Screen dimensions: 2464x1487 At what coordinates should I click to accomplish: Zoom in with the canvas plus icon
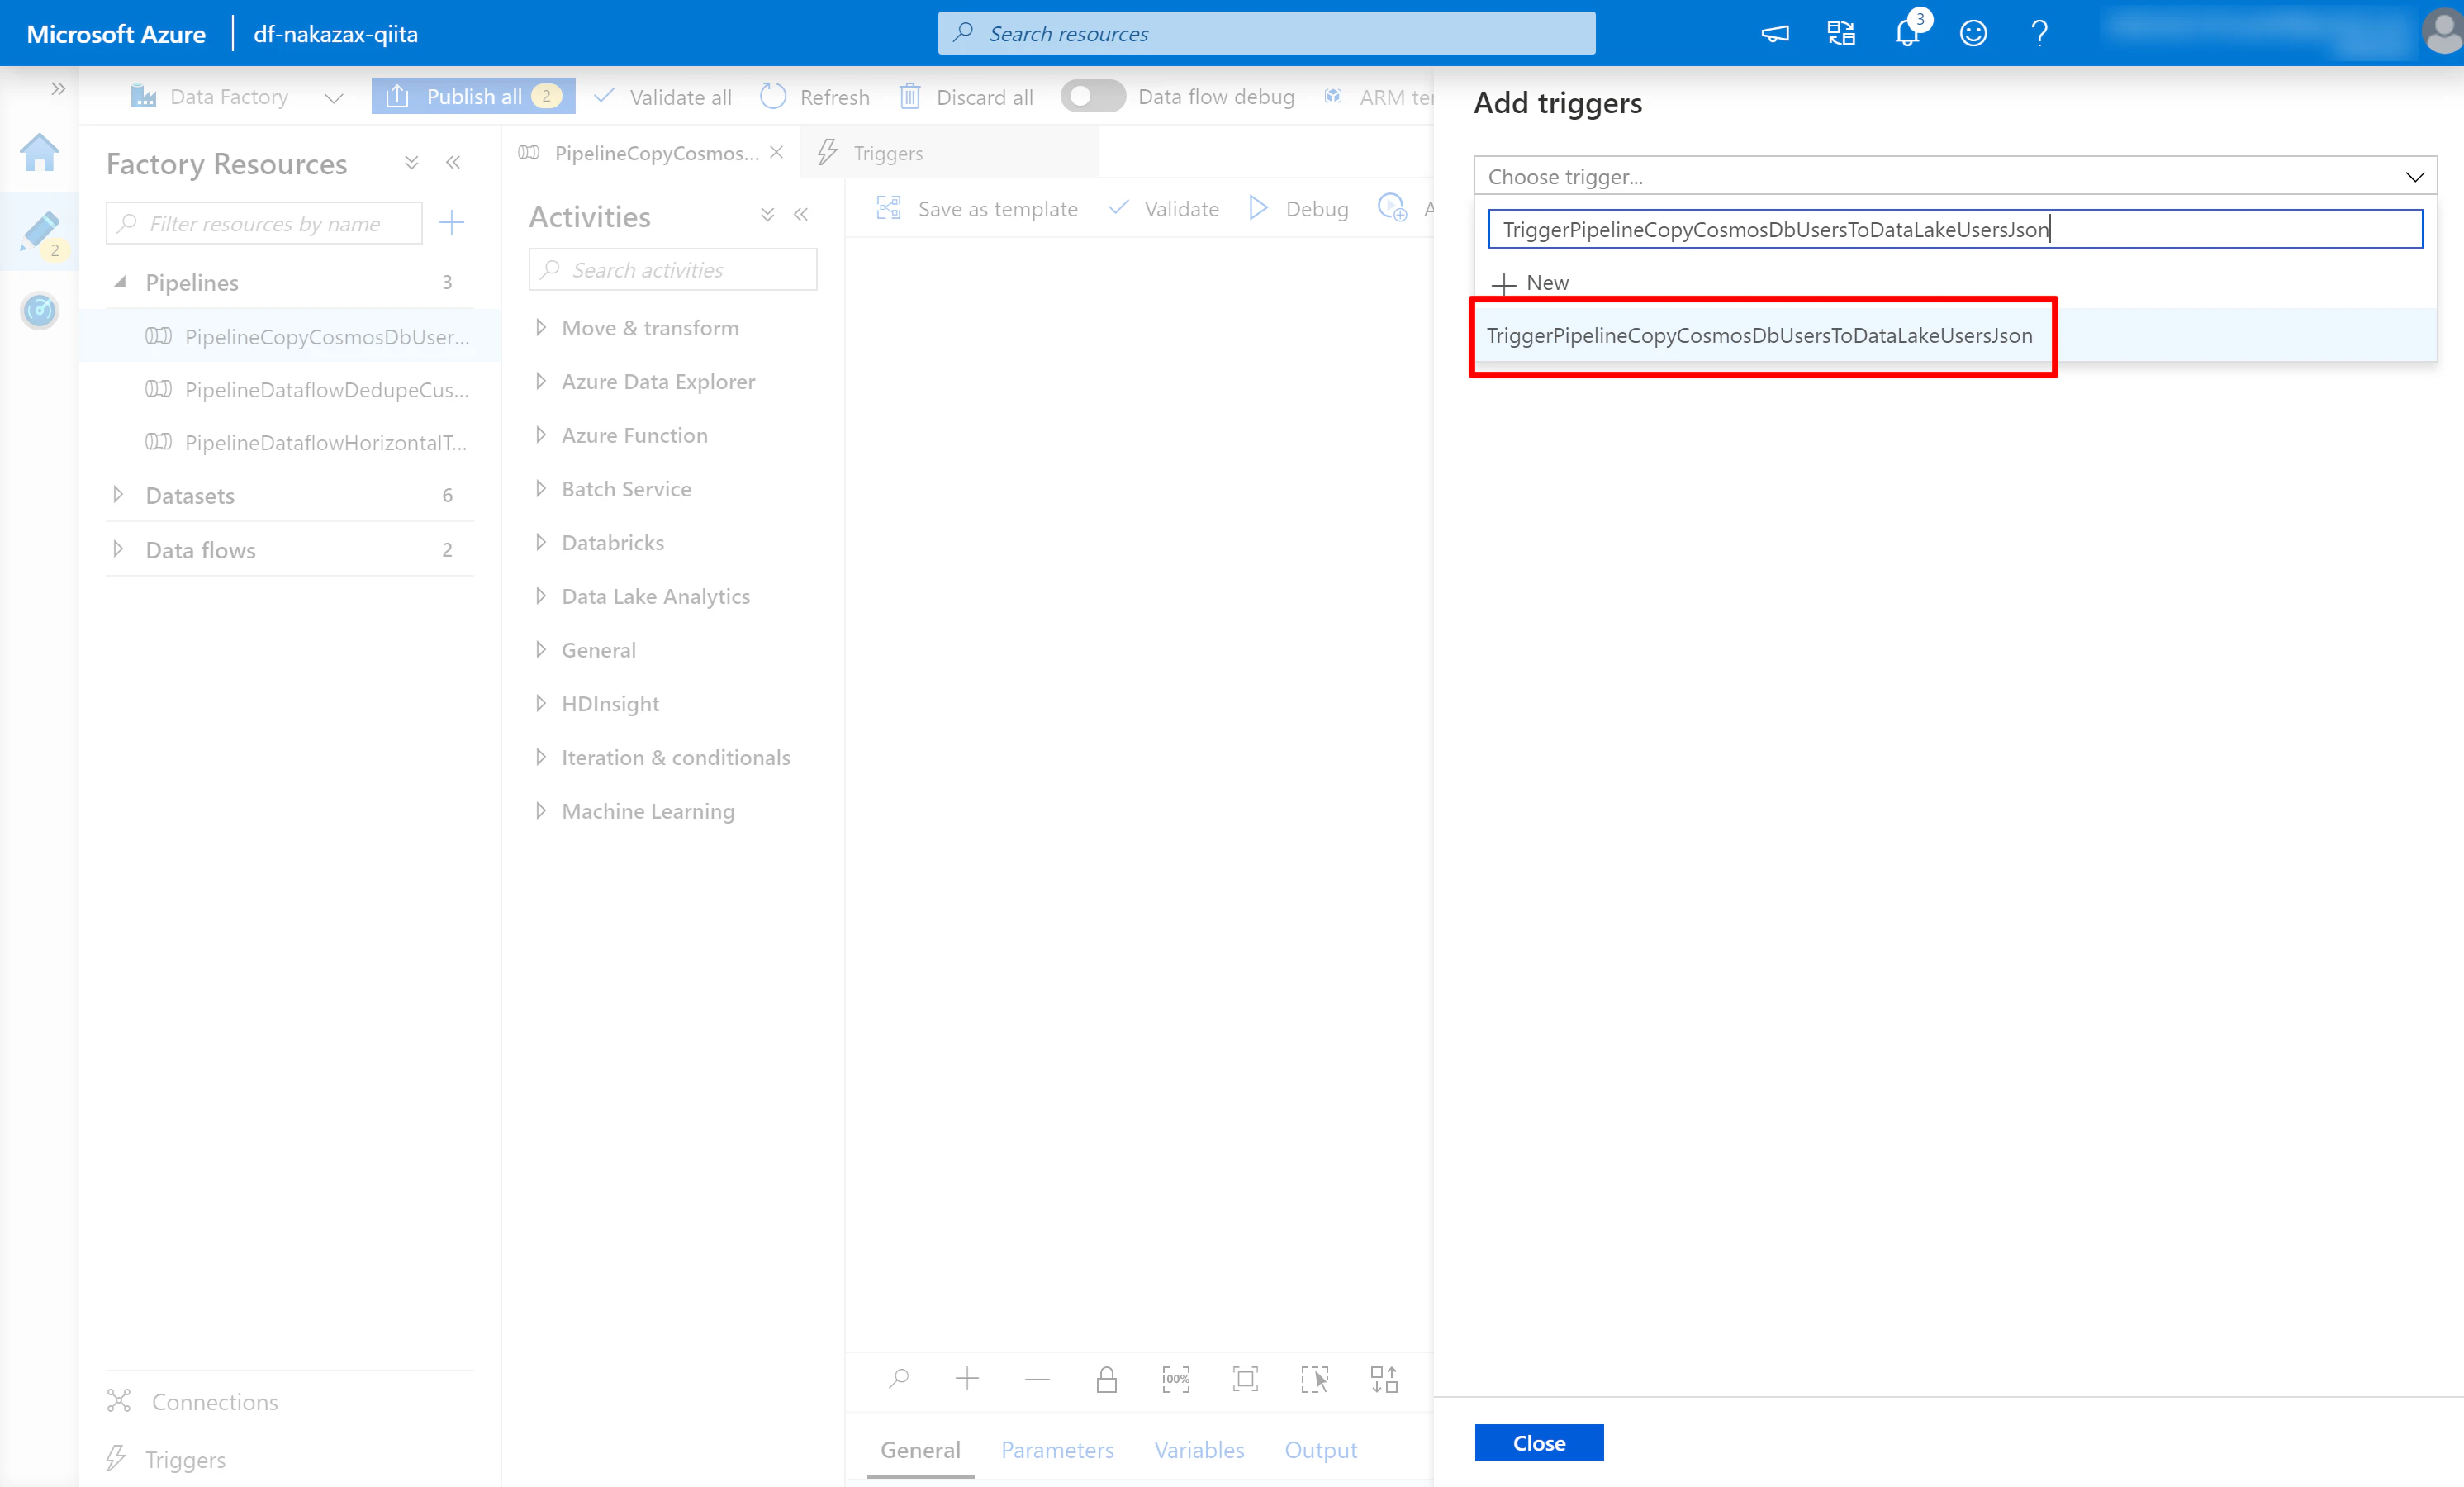(967, 1380)
